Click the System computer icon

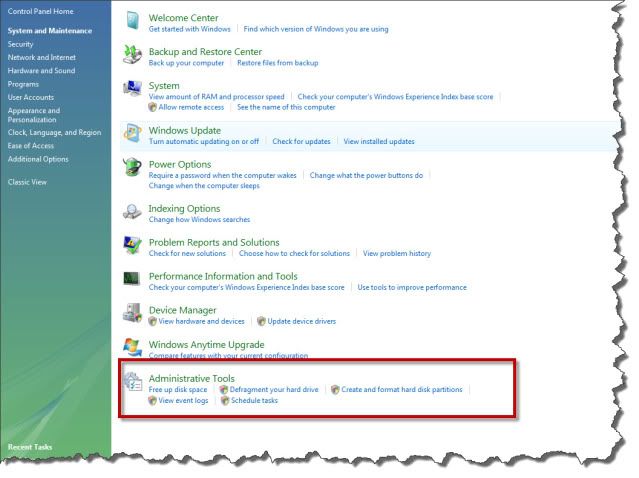click(x=132, y=88)
